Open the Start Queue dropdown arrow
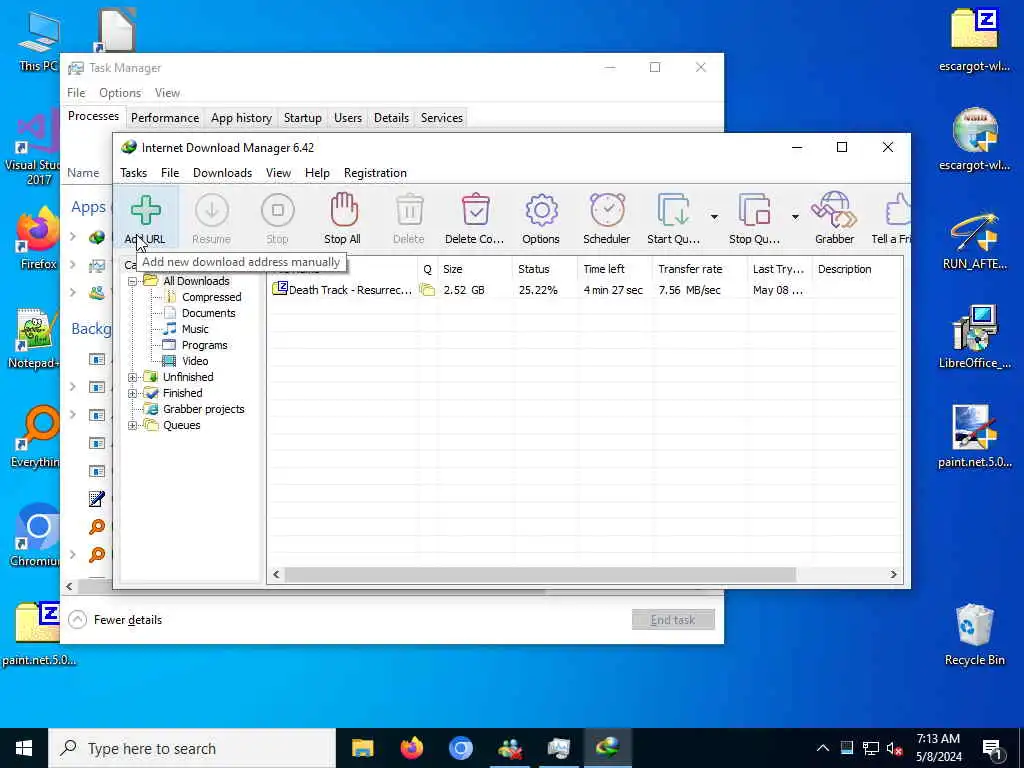This screenshot has height=768, width=1024. point(714,217)
